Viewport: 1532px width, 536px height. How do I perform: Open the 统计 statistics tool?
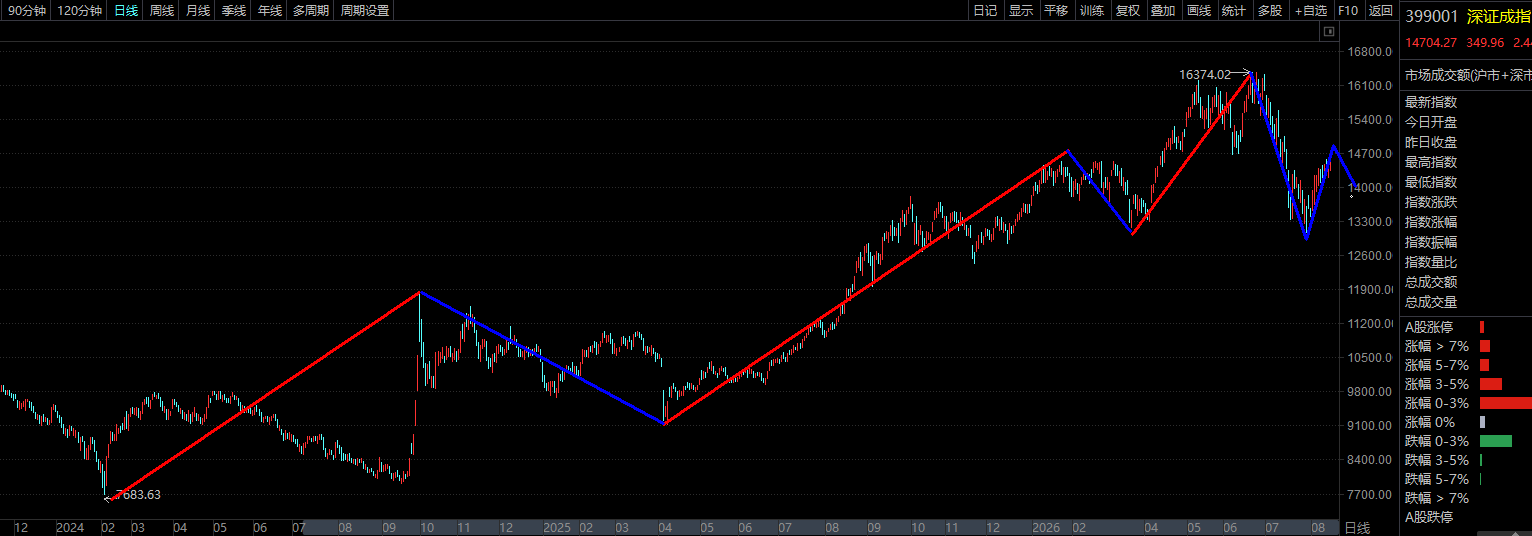coord(1234,10)
